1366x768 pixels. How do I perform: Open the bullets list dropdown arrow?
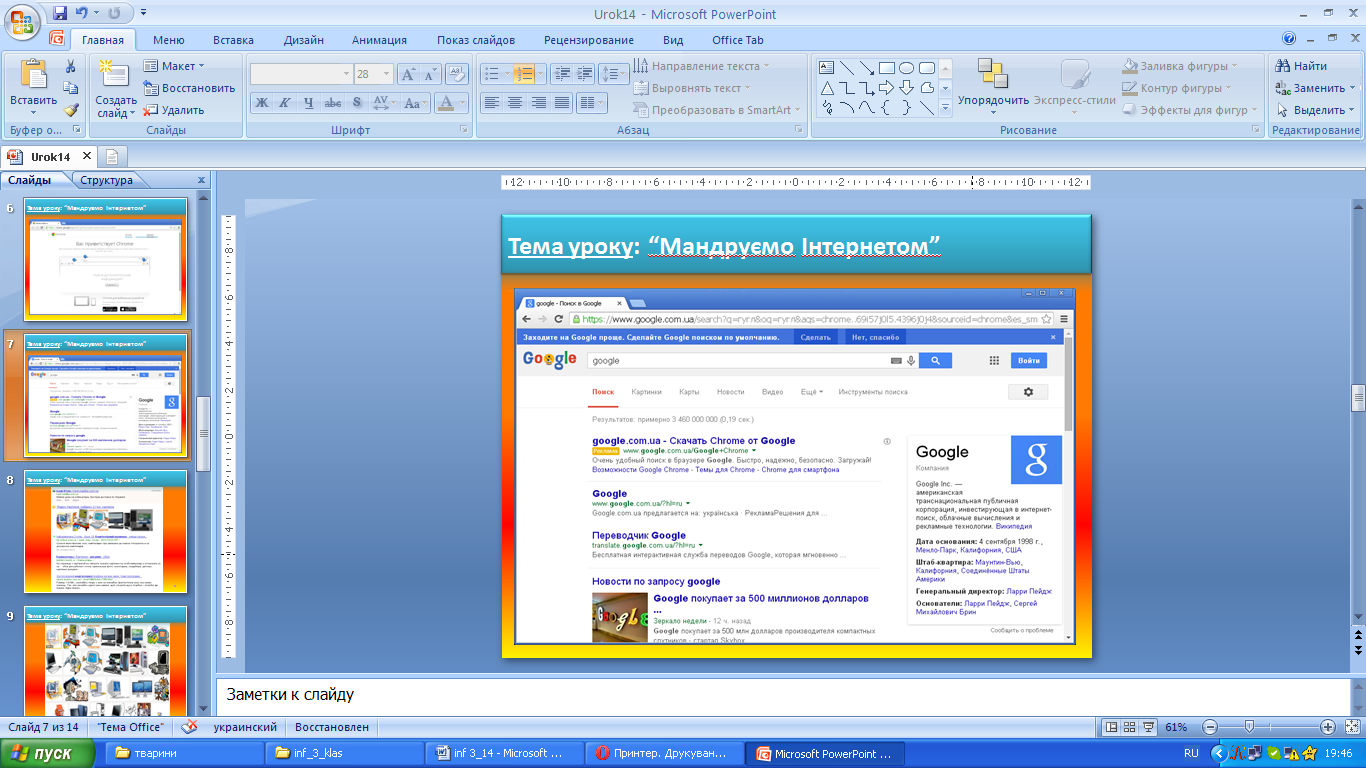504,74
